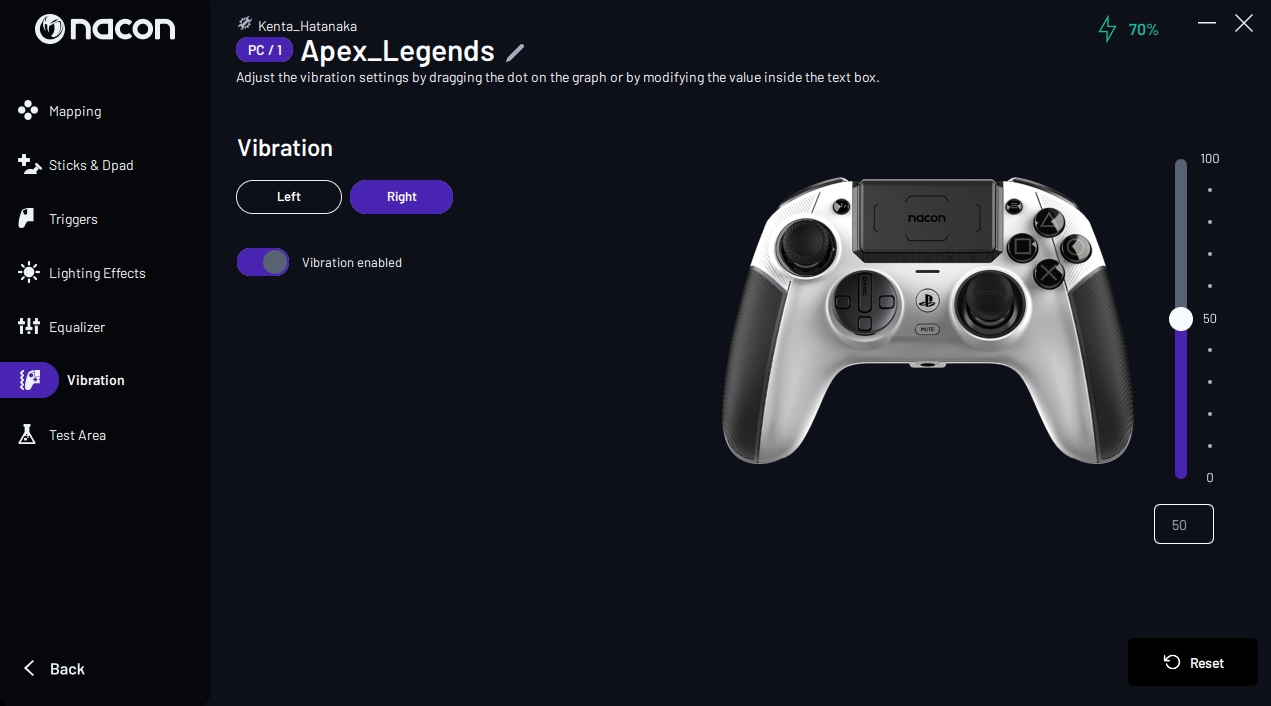Click the Lighting Effects sun icon

29,273
